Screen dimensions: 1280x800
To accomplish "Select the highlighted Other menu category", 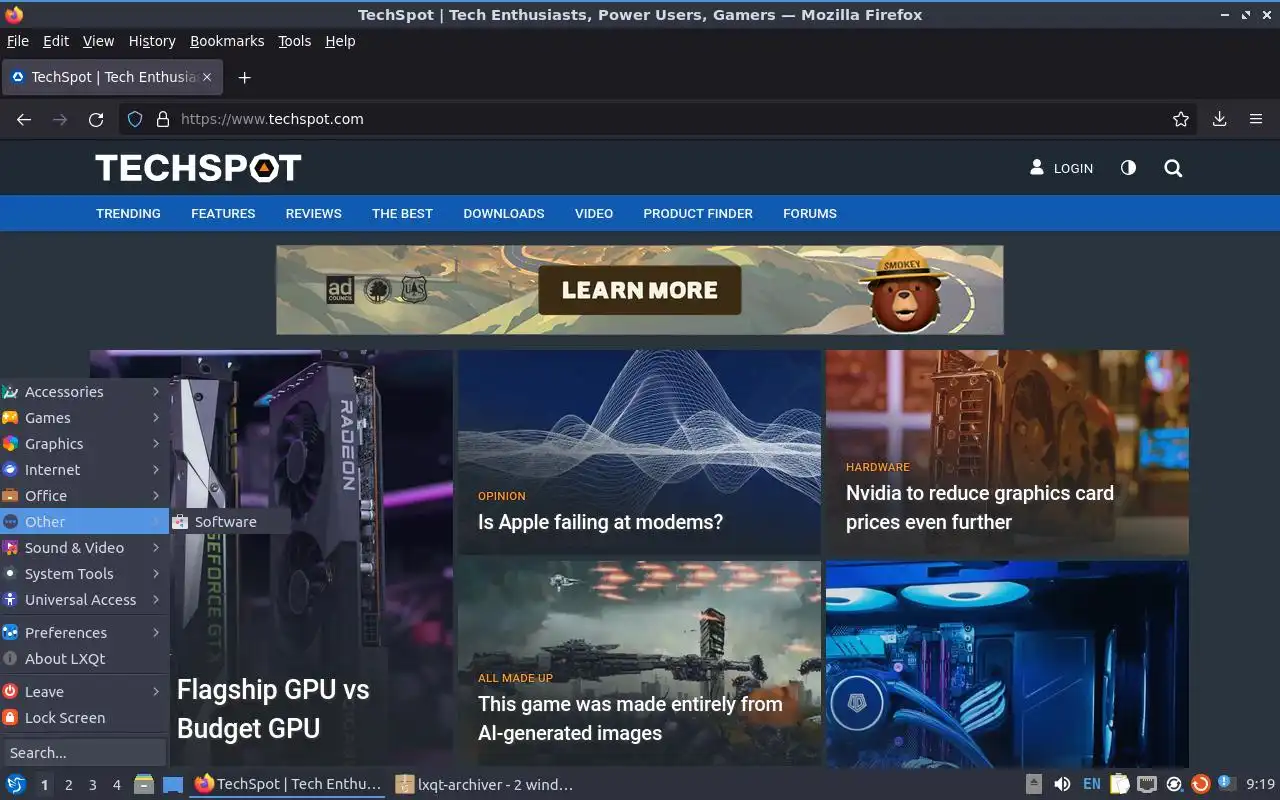I will (x=84, y=522).
